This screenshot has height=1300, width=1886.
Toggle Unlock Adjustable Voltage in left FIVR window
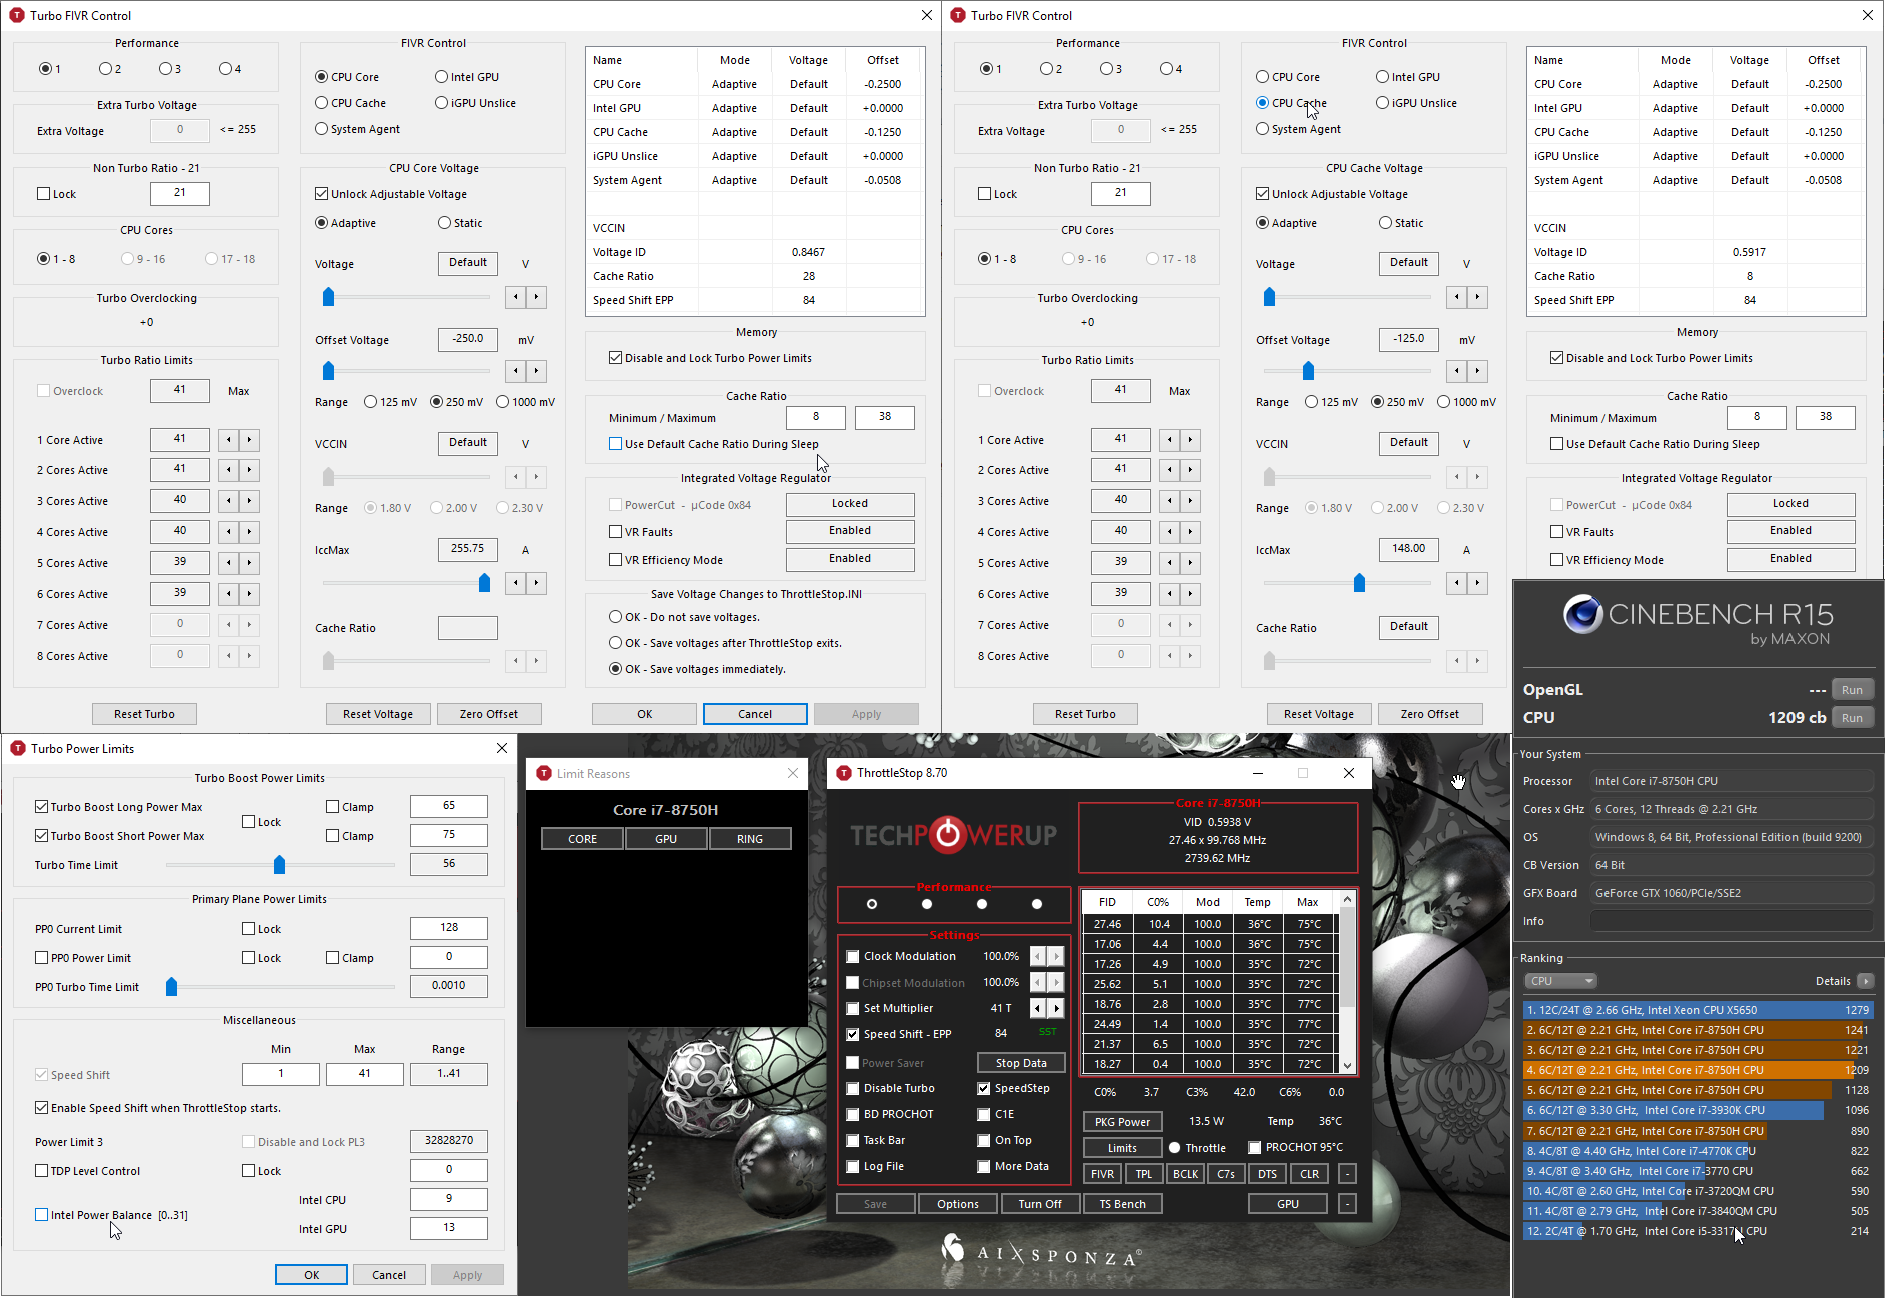322,194
